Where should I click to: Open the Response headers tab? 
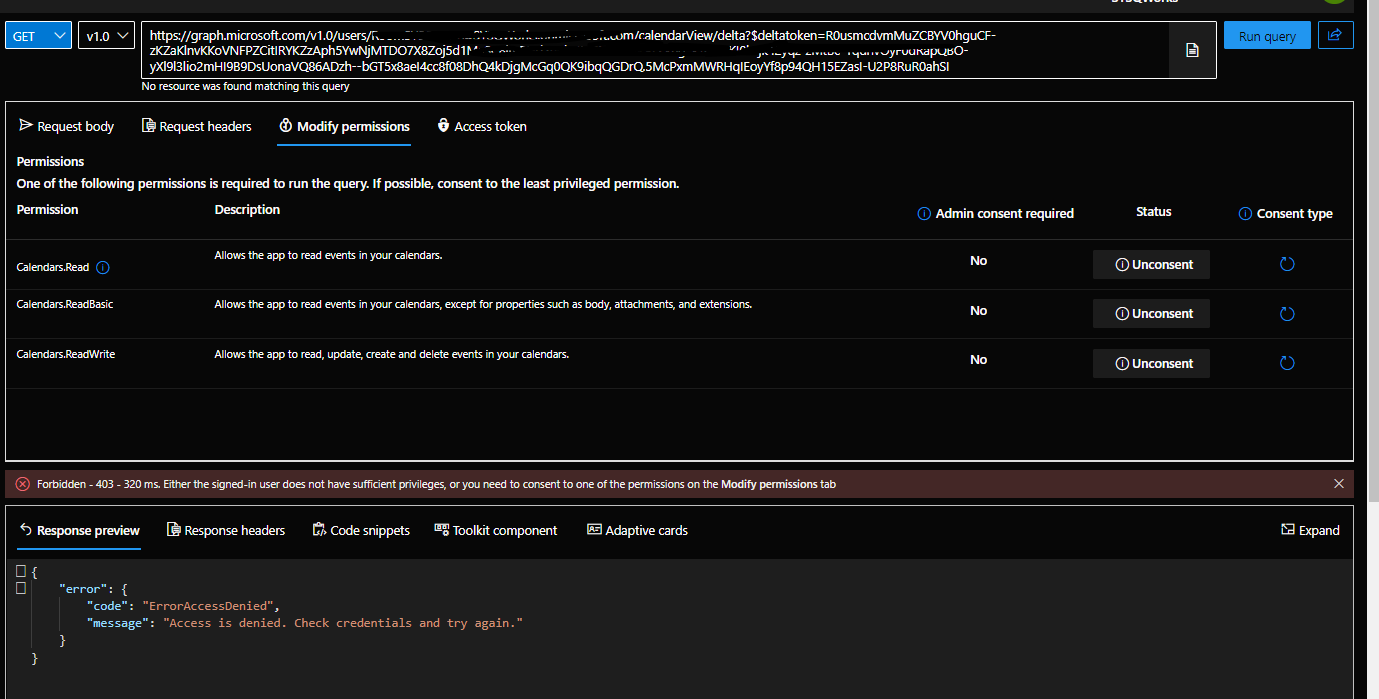point(226,530)
